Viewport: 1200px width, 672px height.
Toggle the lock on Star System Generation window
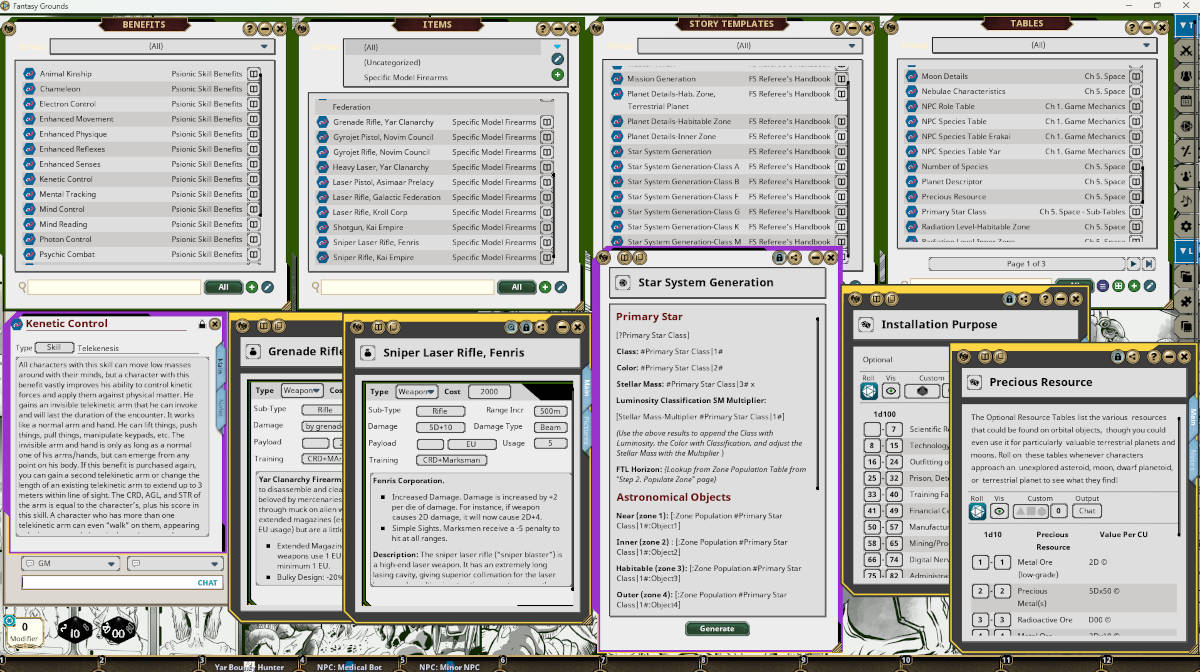[x=779, y=257]
